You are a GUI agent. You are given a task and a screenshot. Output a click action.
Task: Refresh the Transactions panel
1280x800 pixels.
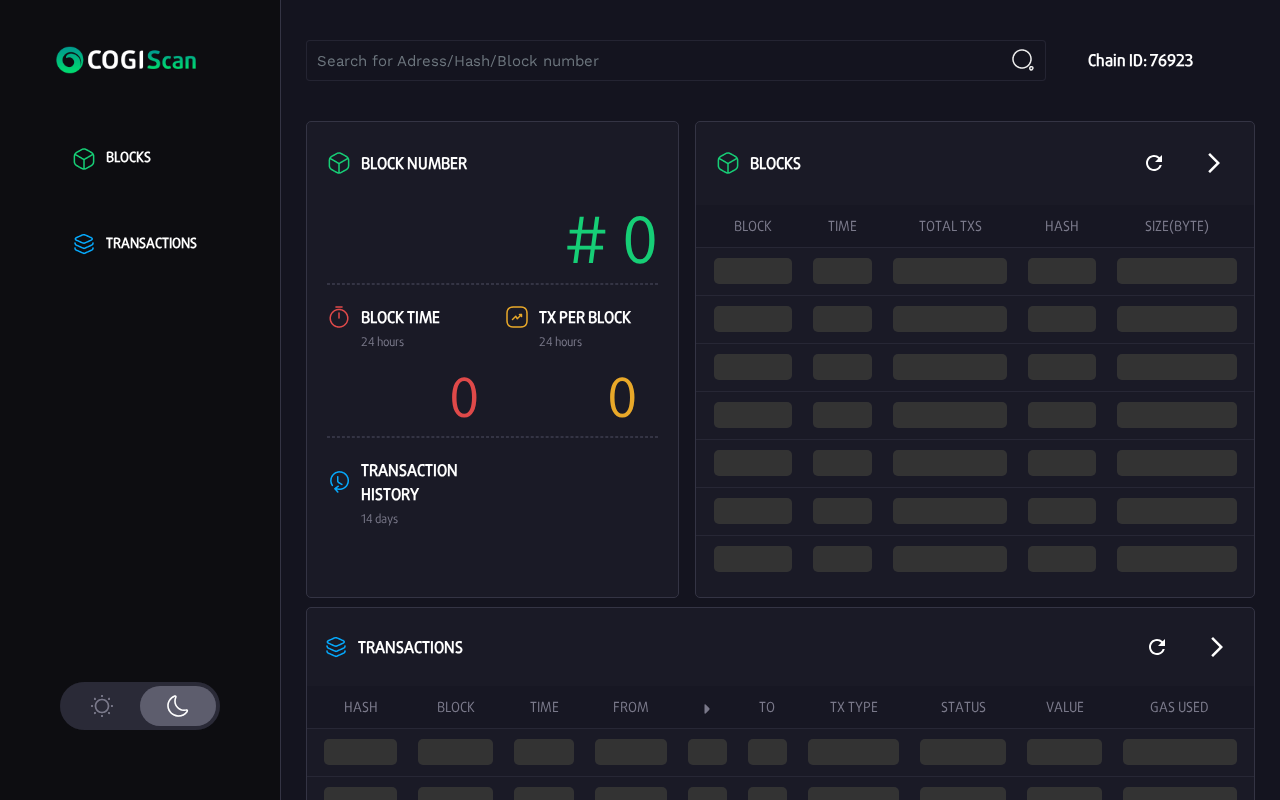tap(1157, 647)
